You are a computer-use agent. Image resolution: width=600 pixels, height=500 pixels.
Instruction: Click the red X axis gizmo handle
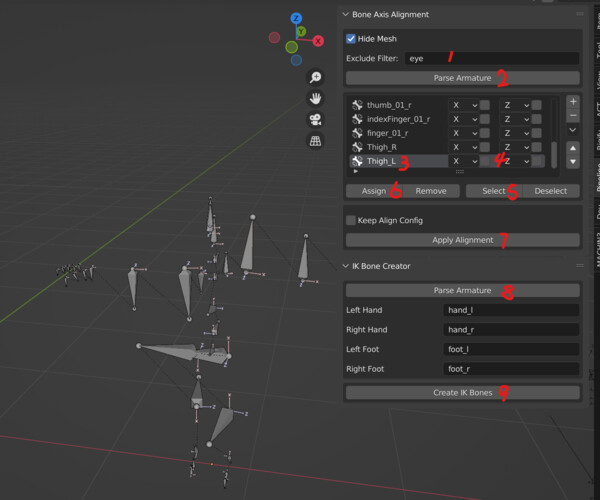(318, 41)
